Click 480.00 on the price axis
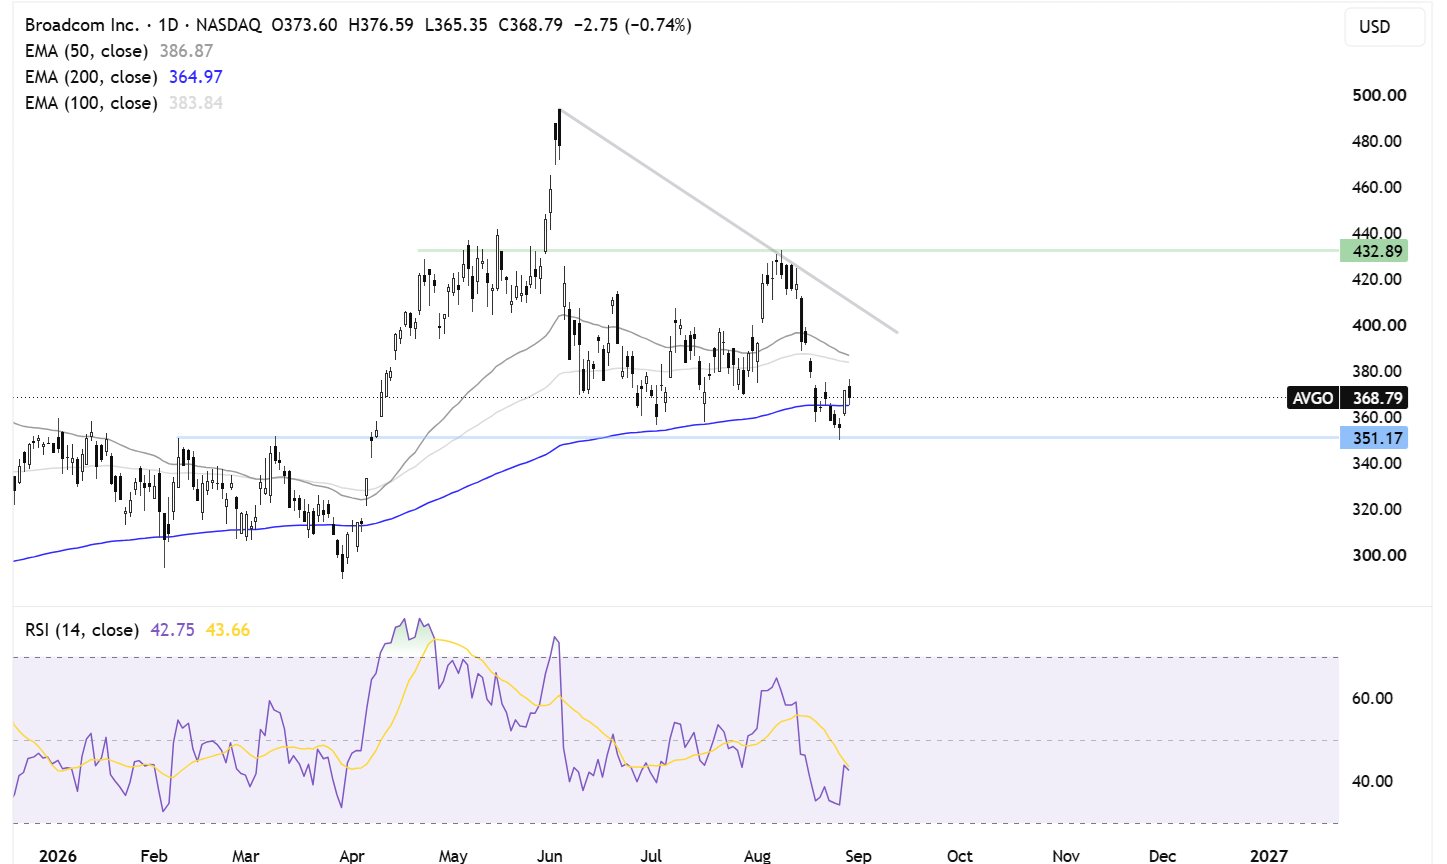The width and height of the screenshot is (1447, 864). coord(1377,141)
